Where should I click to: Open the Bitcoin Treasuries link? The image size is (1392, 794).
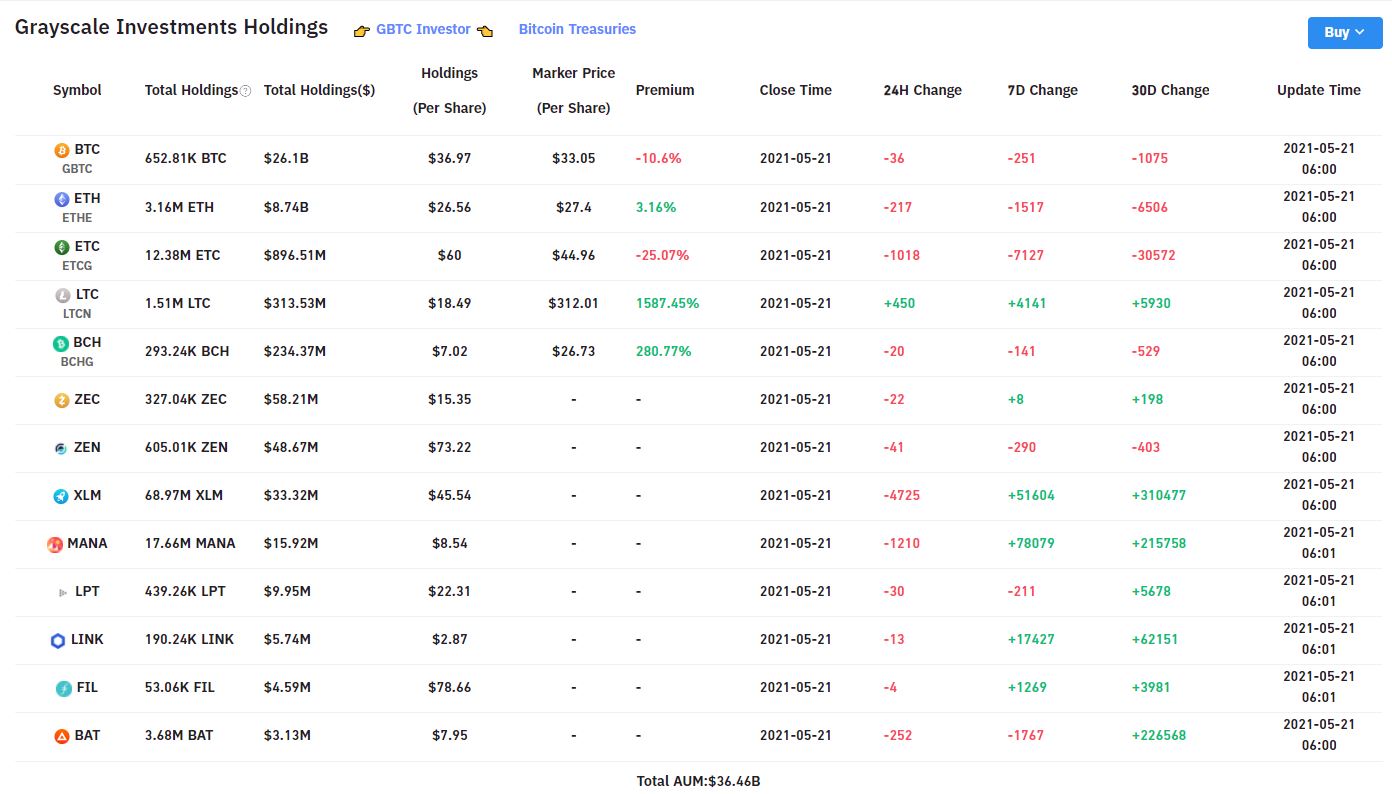pos(577,30)
